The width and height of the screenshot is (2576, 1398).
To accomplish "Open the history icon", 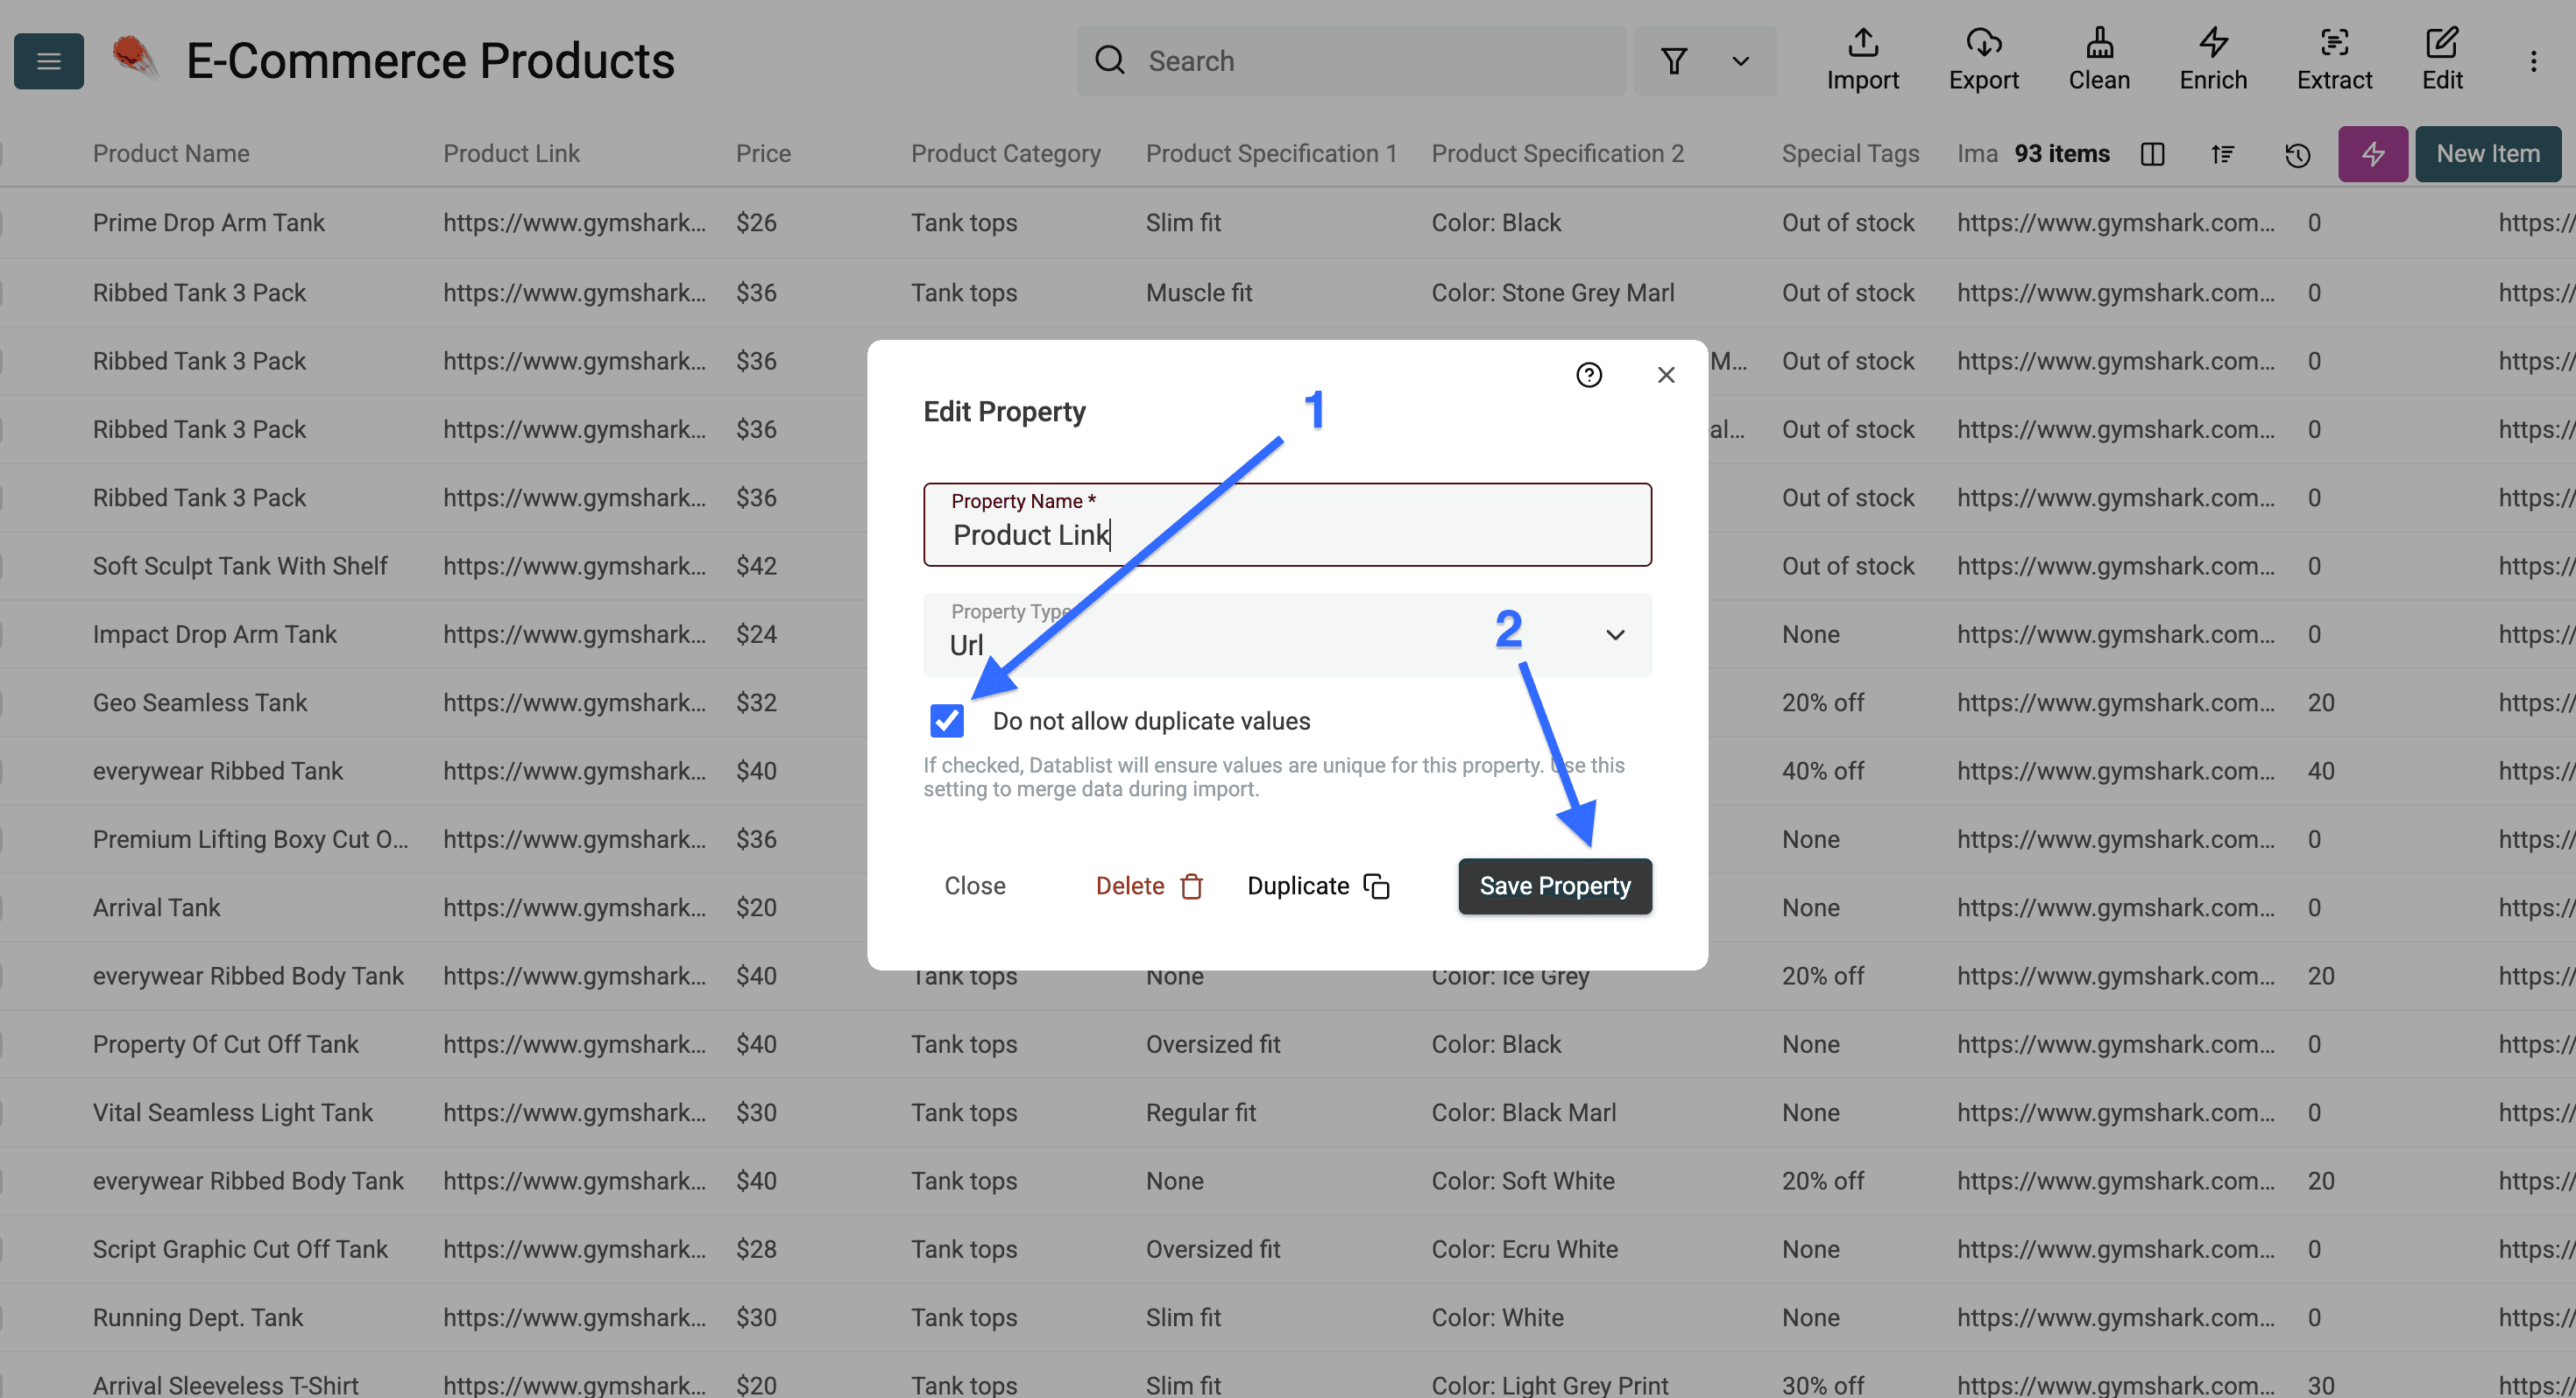I will tap(2297, 154).
